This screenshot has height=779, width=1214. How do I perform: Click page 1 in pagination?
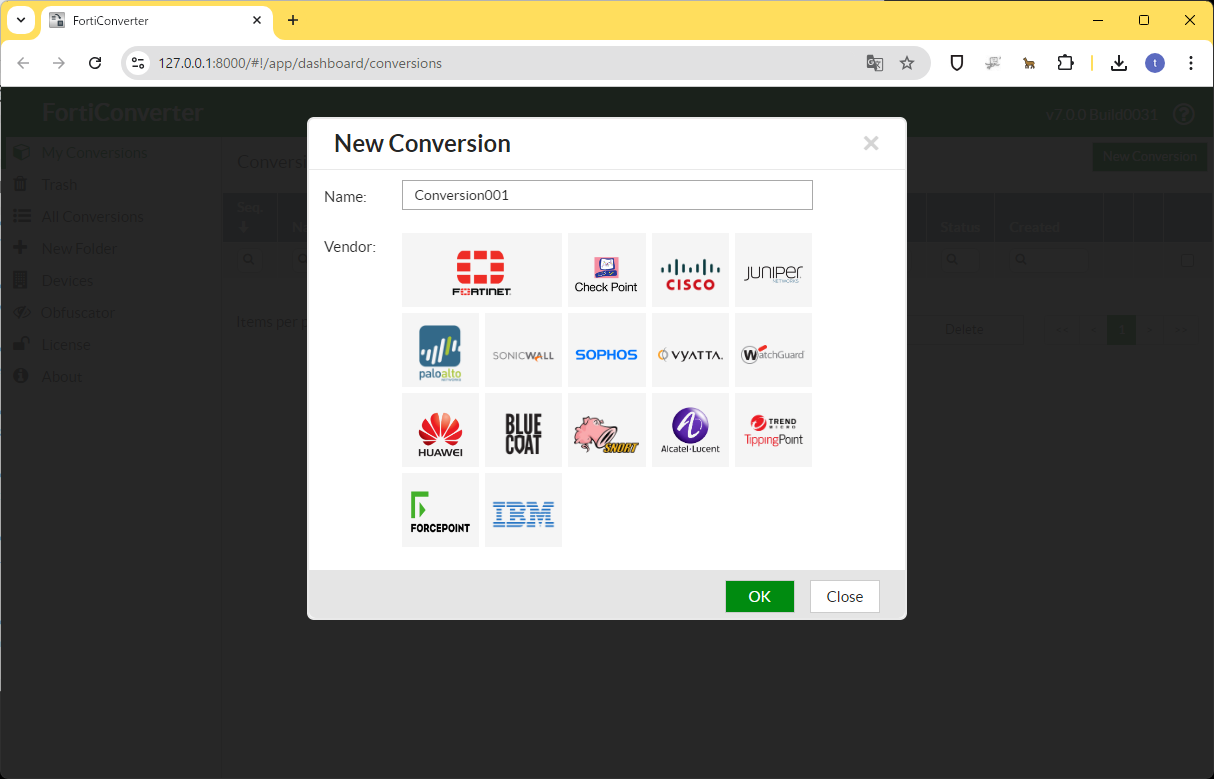tap(1122, 329)
